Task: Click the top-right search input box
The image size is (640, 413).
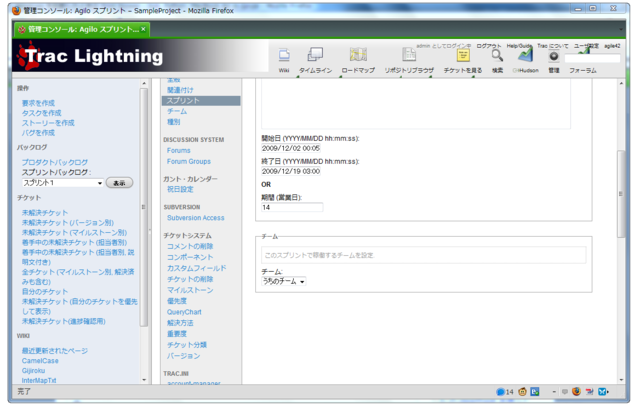Action: (x=592, y=58)
